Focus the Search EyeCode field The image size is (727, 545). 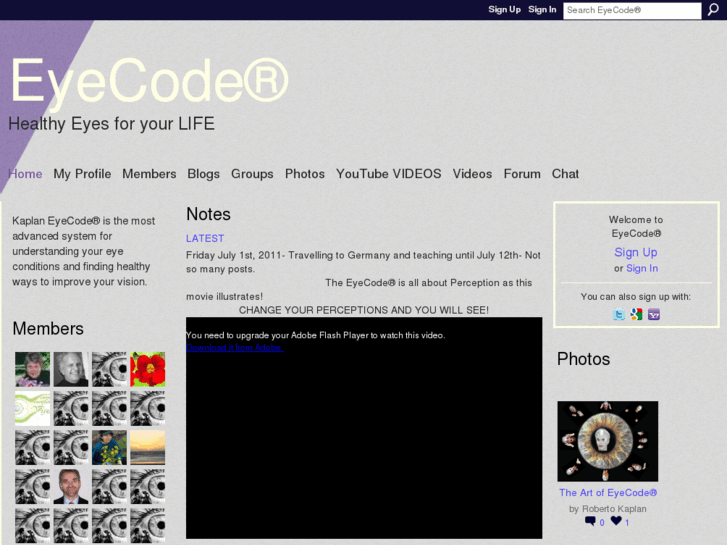(x=632, y=10)
